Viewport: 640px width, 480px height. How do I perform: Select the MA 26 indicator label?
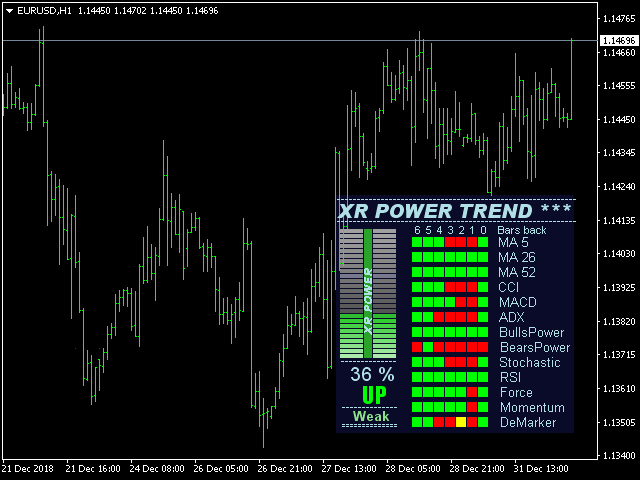point(517,258)
